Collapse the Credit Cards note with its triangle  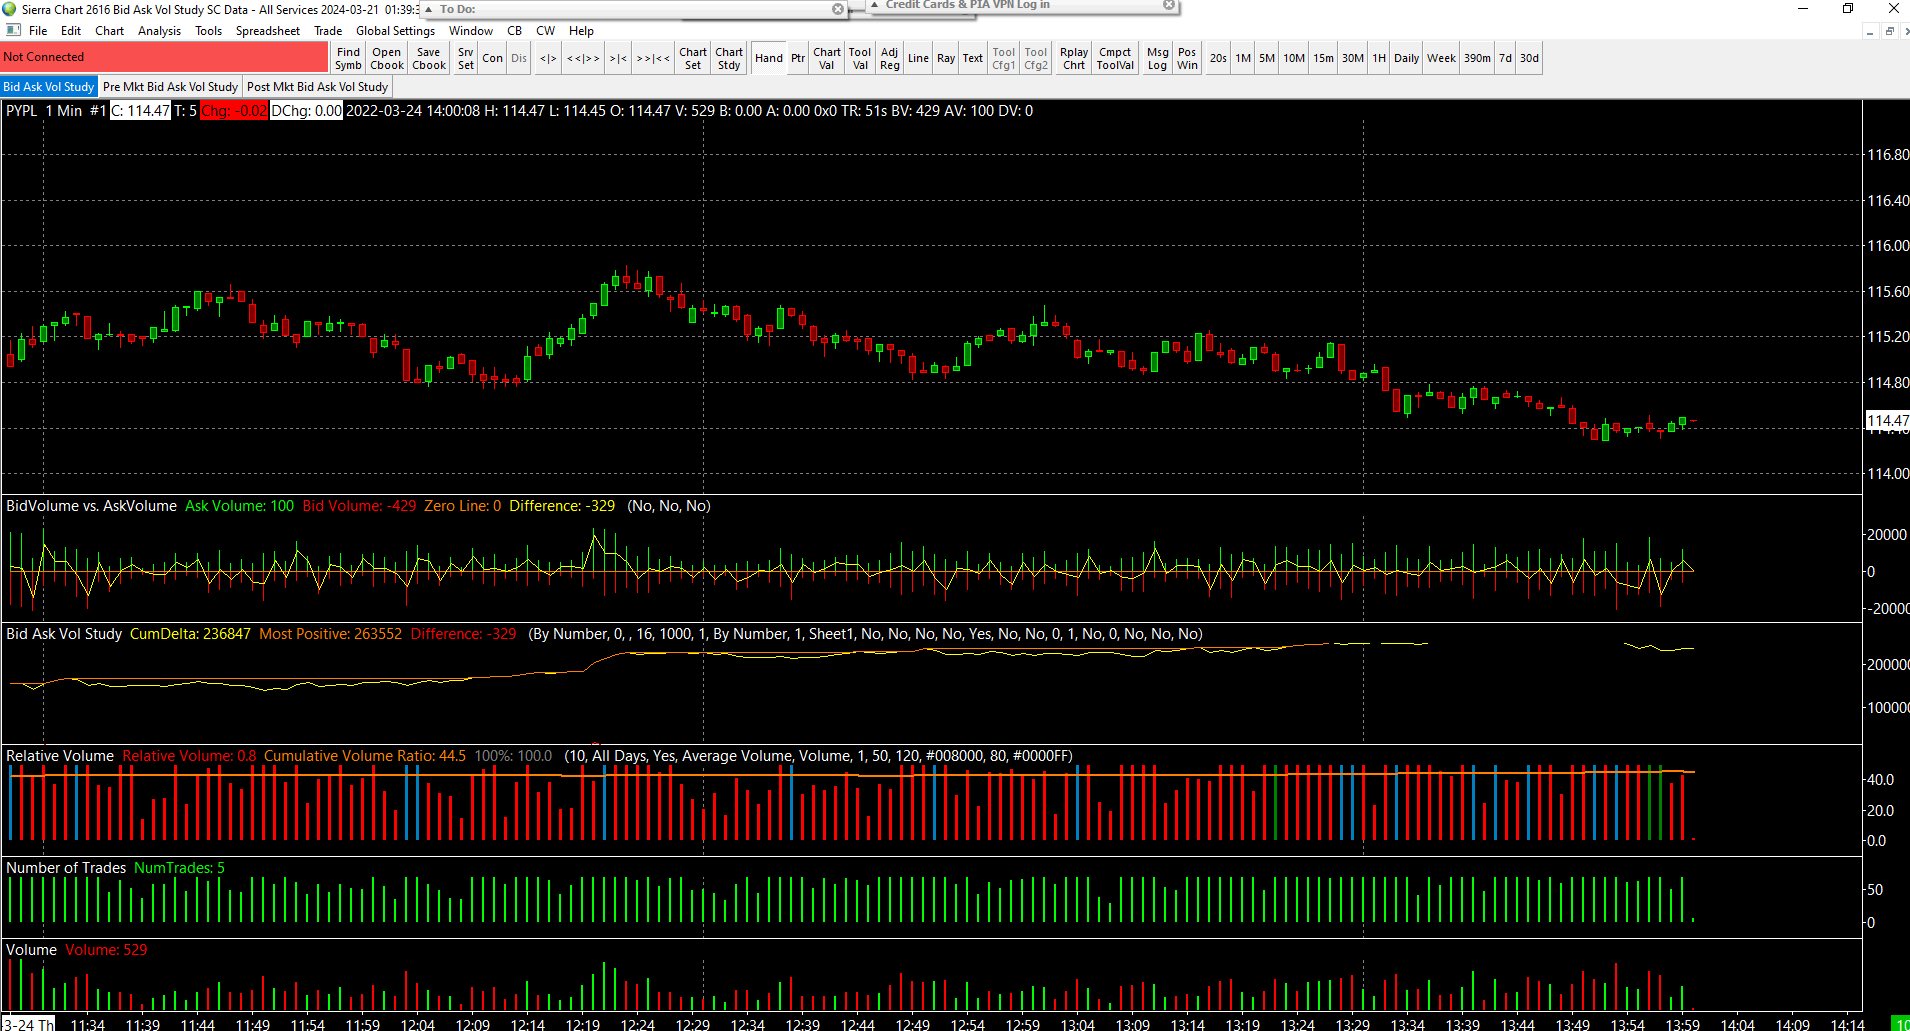(x=874, y=5)
